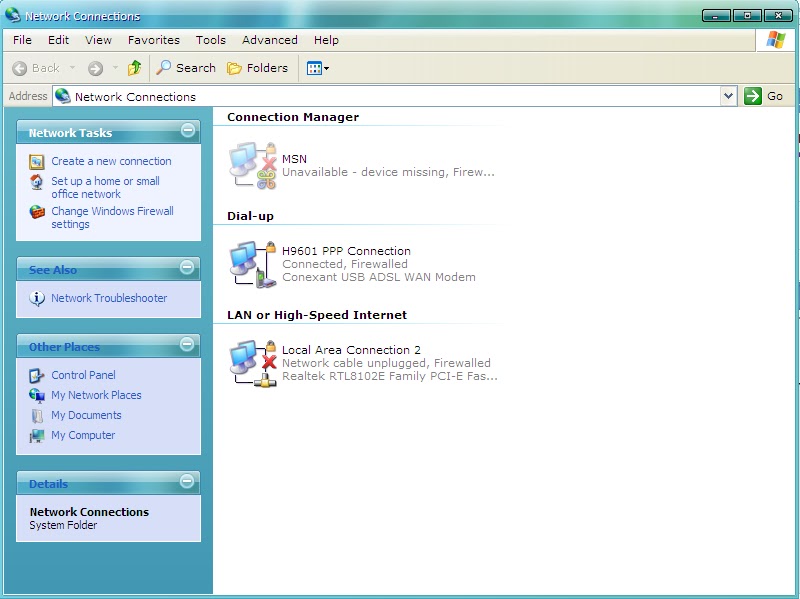Click the Back navigation button

pos(36,68)
